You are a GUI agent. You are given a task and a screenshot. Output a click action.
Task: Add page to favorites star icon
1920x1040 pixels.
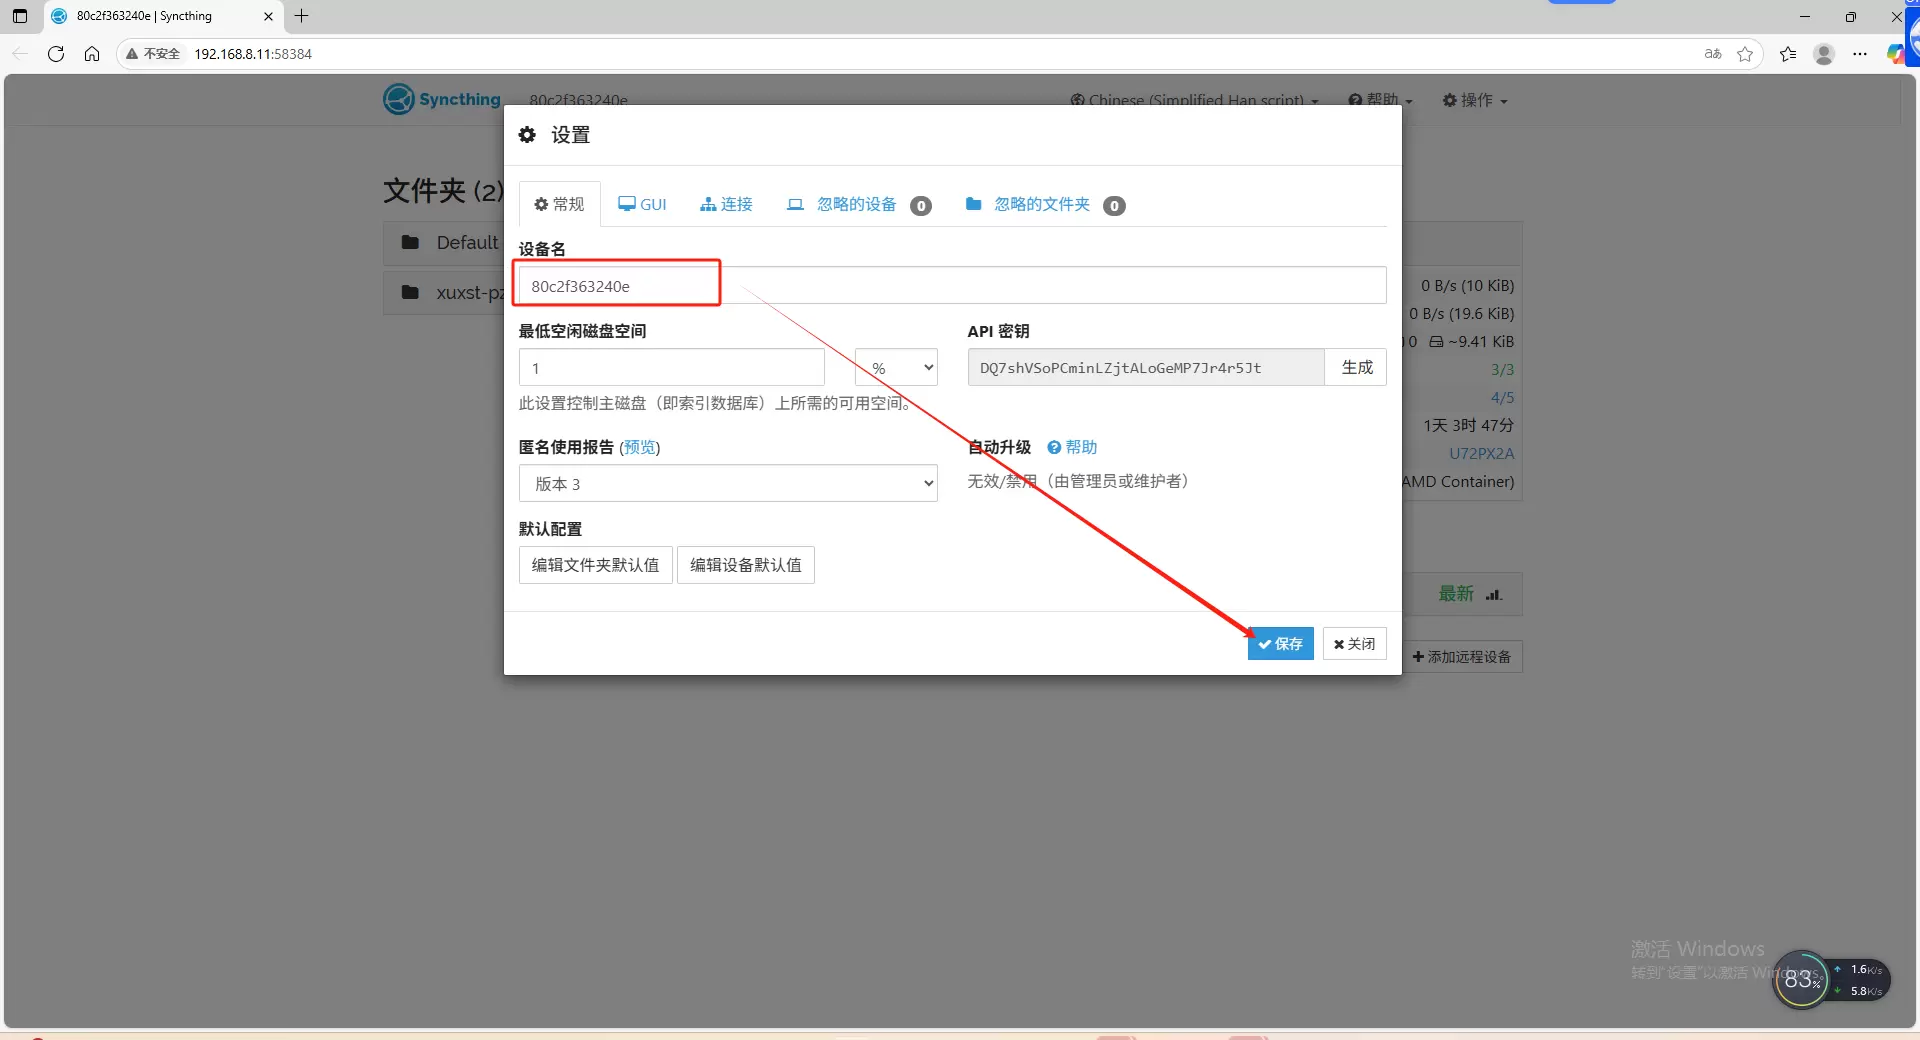(1745, 54)
